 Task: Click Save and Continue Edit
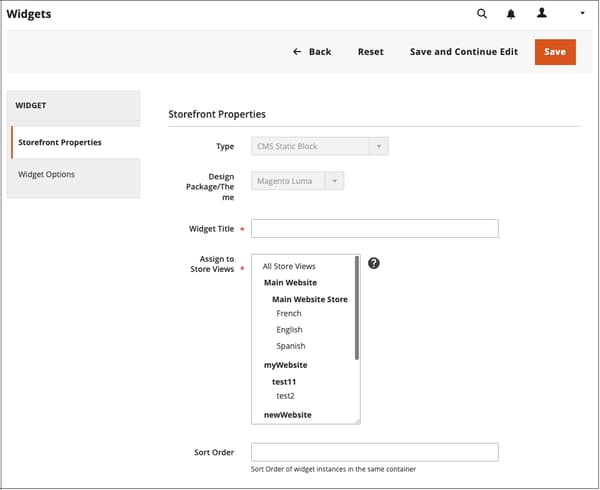[464, 52]
